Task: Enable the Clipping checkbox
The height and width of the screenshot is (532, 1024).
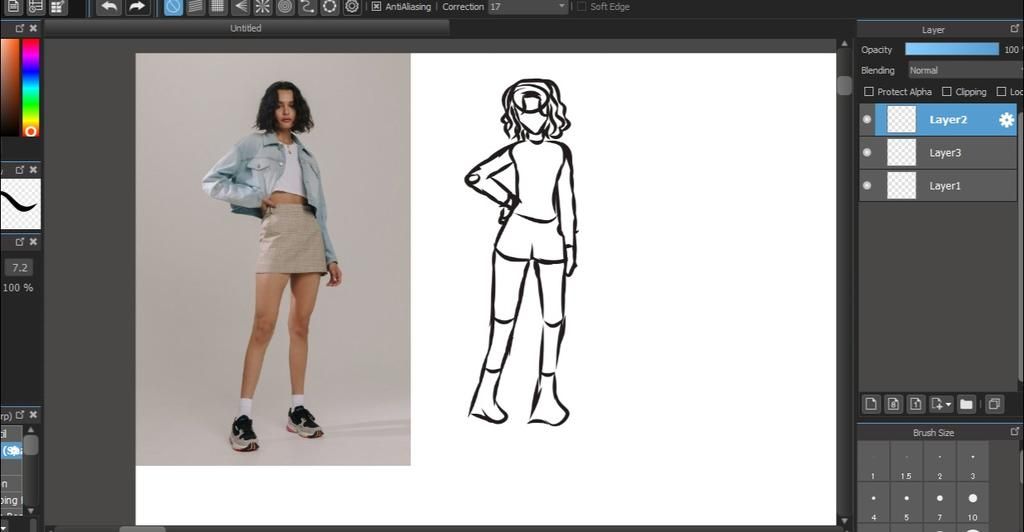Action: point(946,91)
